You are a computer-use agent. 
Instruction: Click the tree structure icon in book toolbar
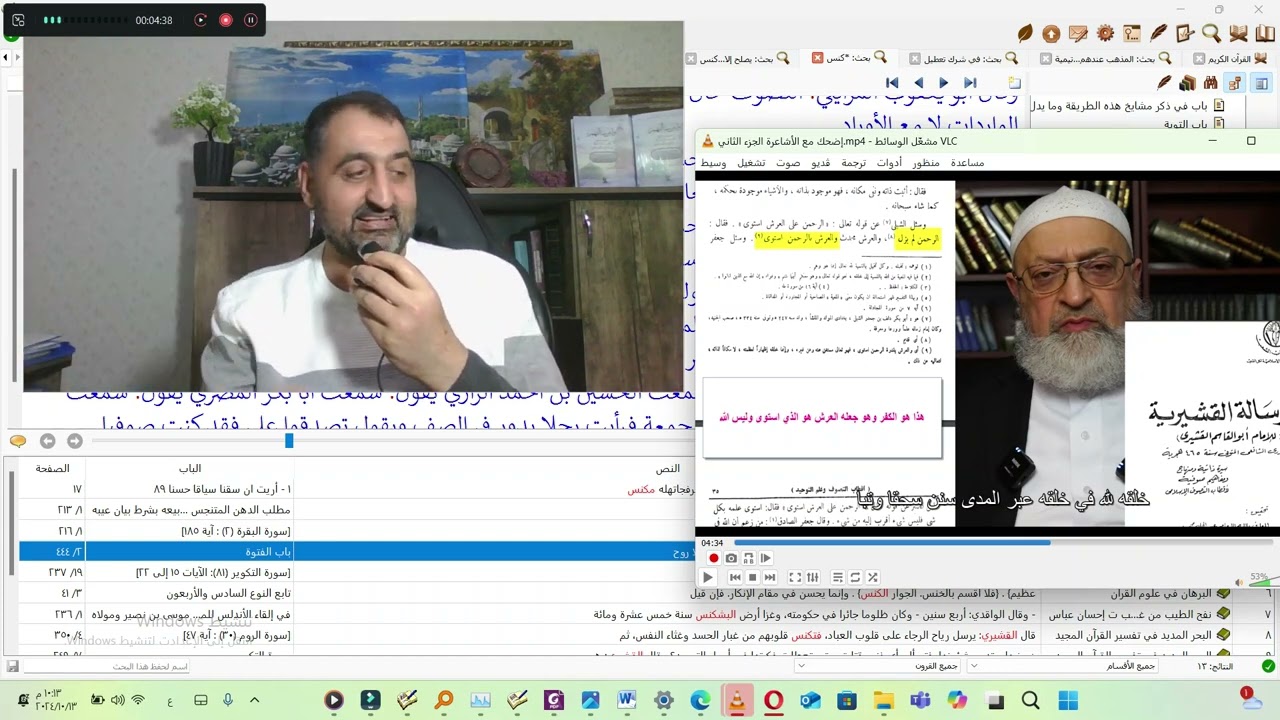click(1235, 83)
